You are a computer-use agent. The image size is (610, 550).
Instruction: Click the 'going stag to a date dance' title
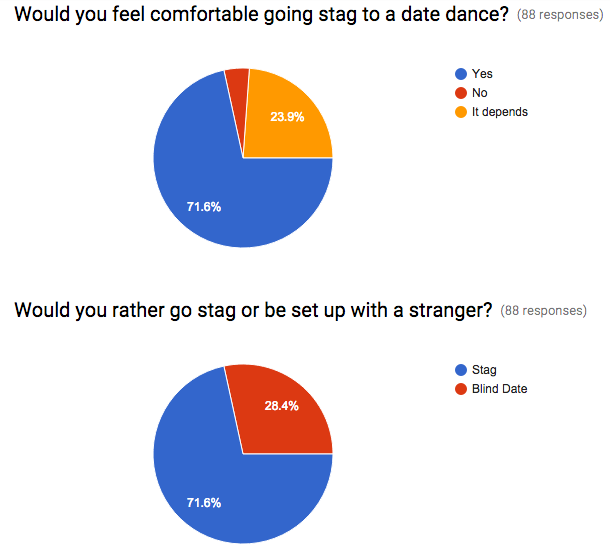[261, 15]
